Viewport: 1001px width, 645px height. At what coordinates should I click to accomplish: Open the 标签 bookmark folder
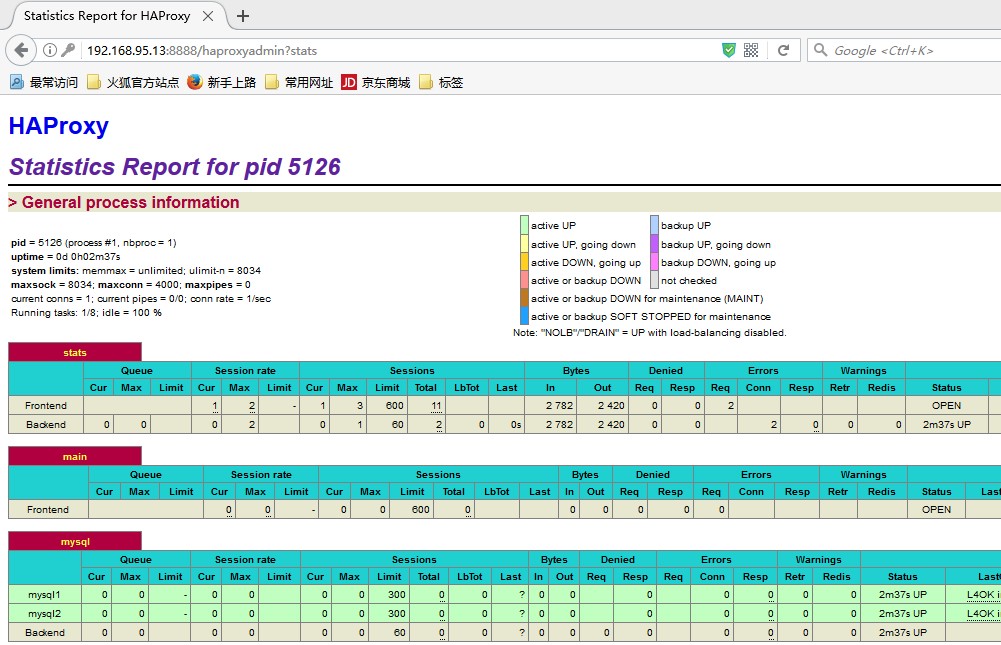tap(441, 82)
